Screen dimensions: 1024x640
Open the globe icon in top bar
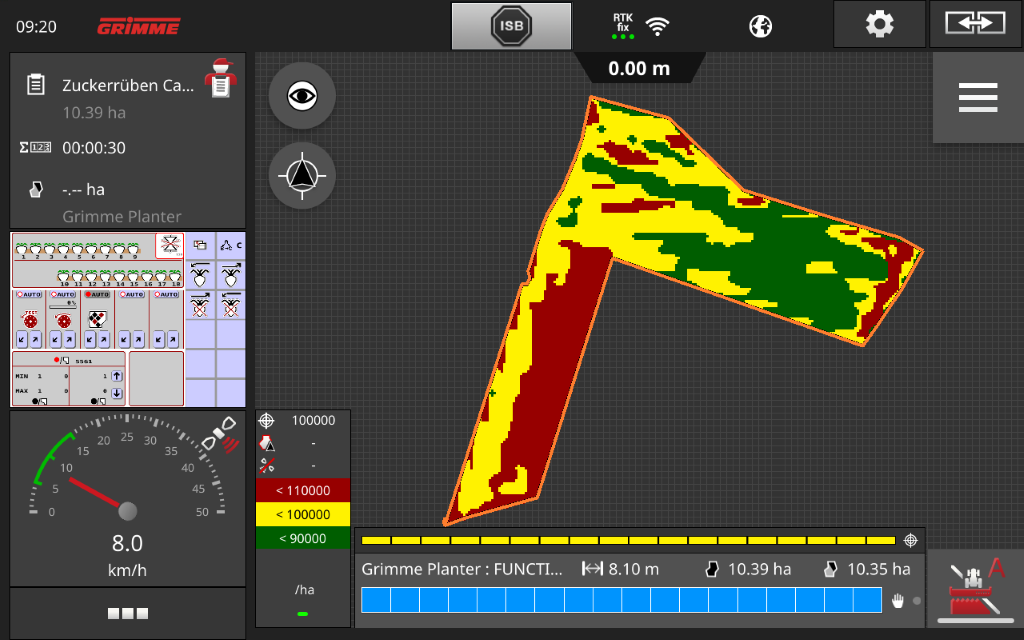(760, 26)
